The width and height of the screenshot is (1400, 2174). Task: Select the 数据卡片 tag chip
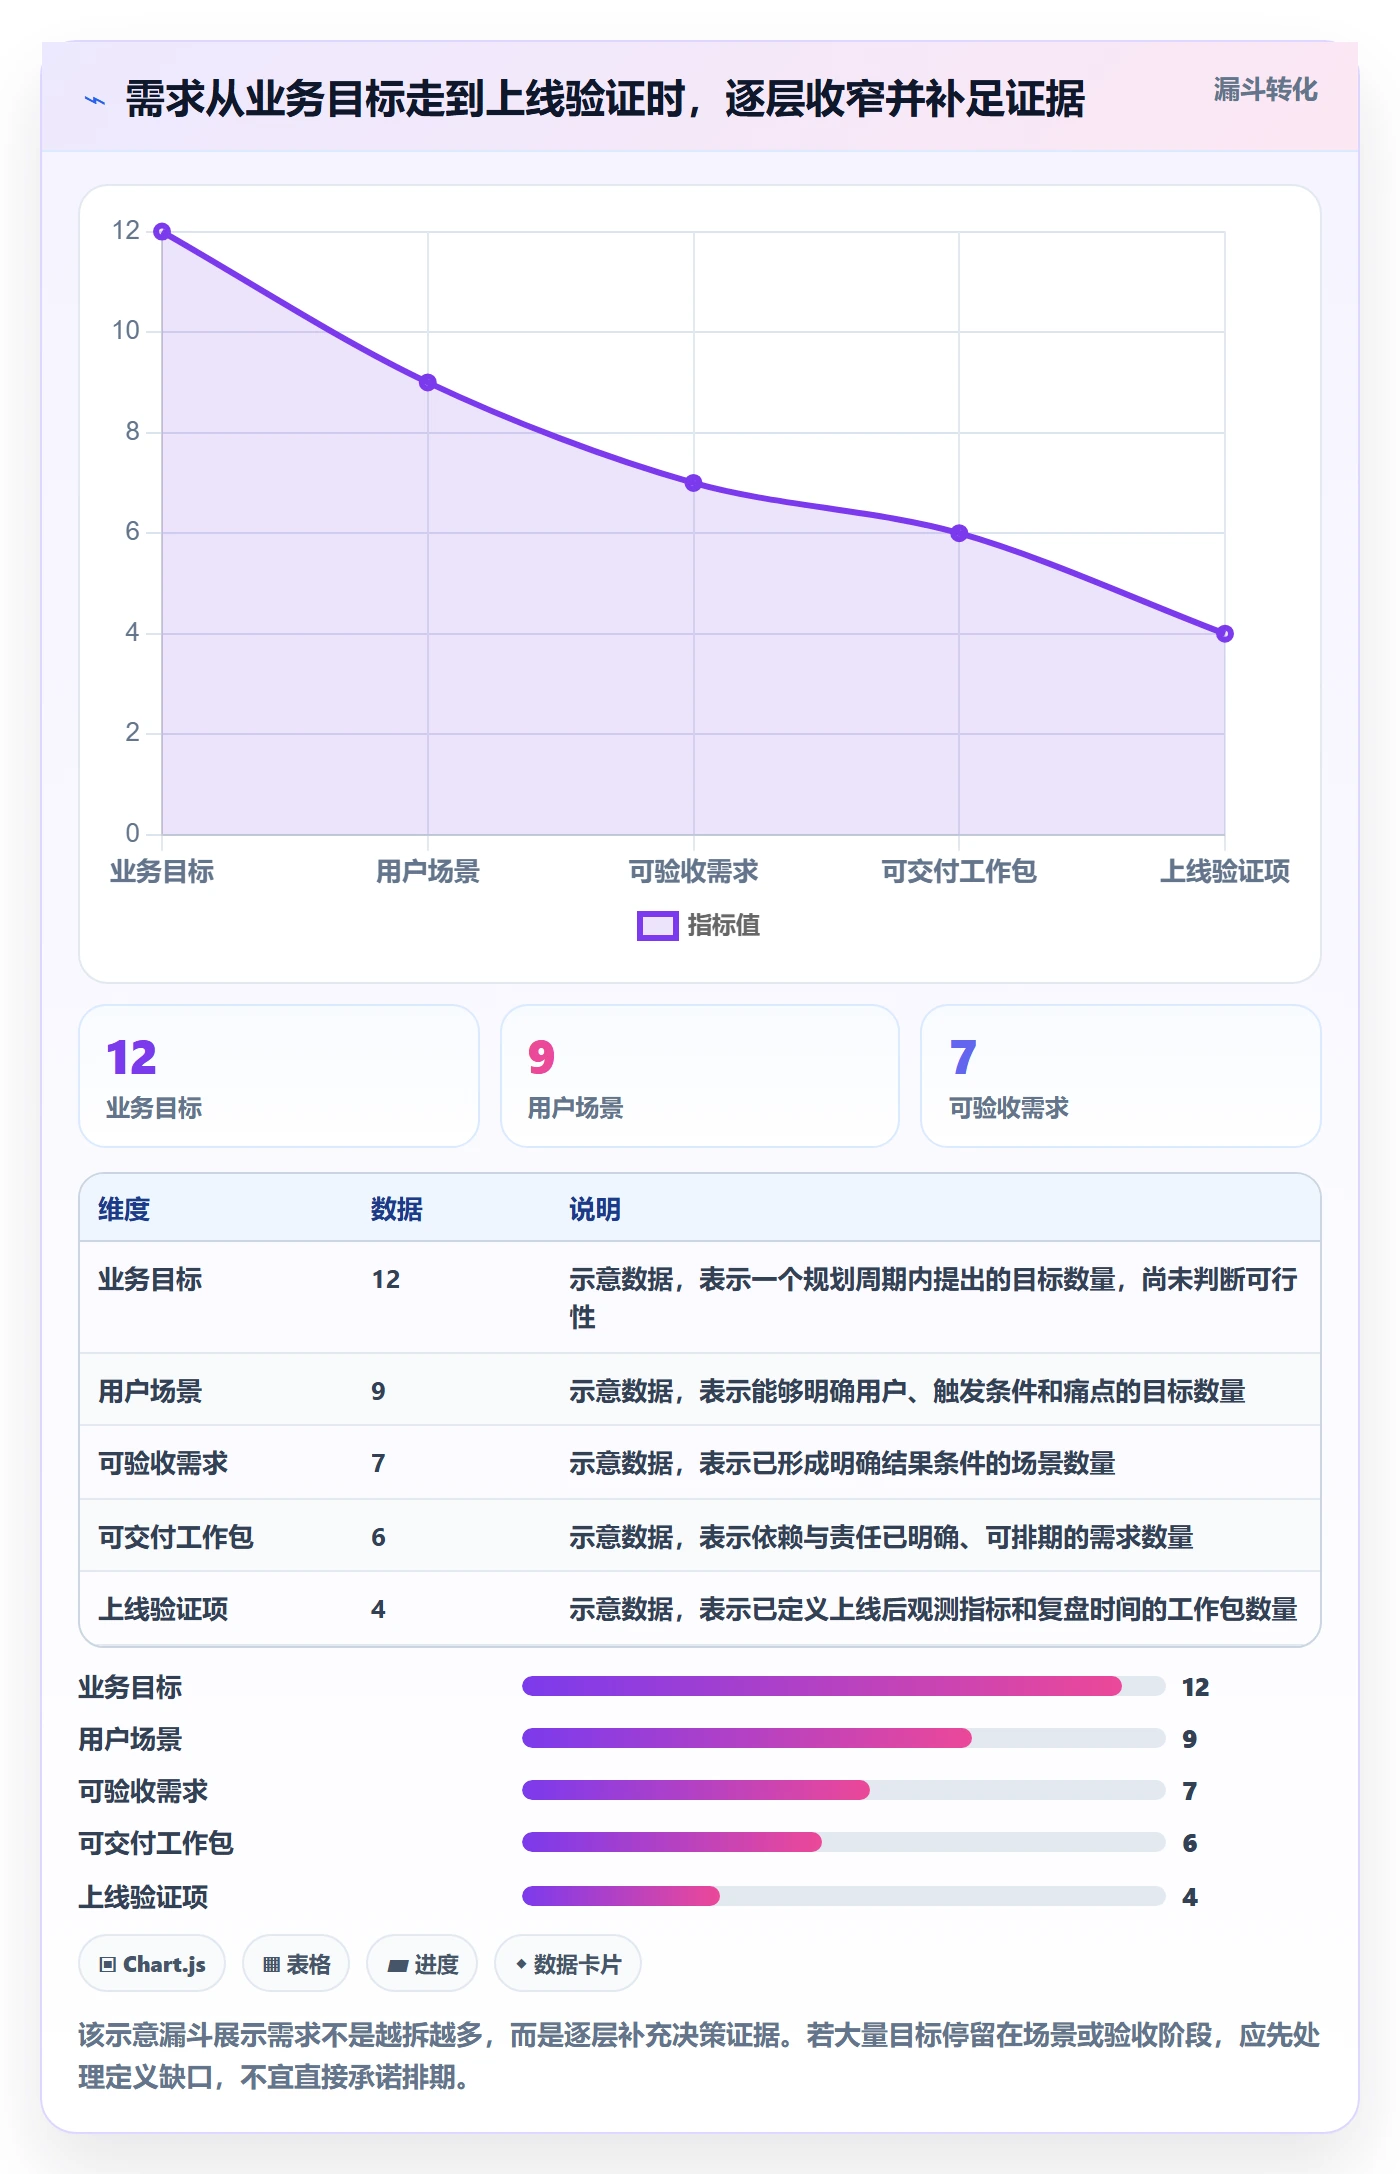coord(568,1964)
